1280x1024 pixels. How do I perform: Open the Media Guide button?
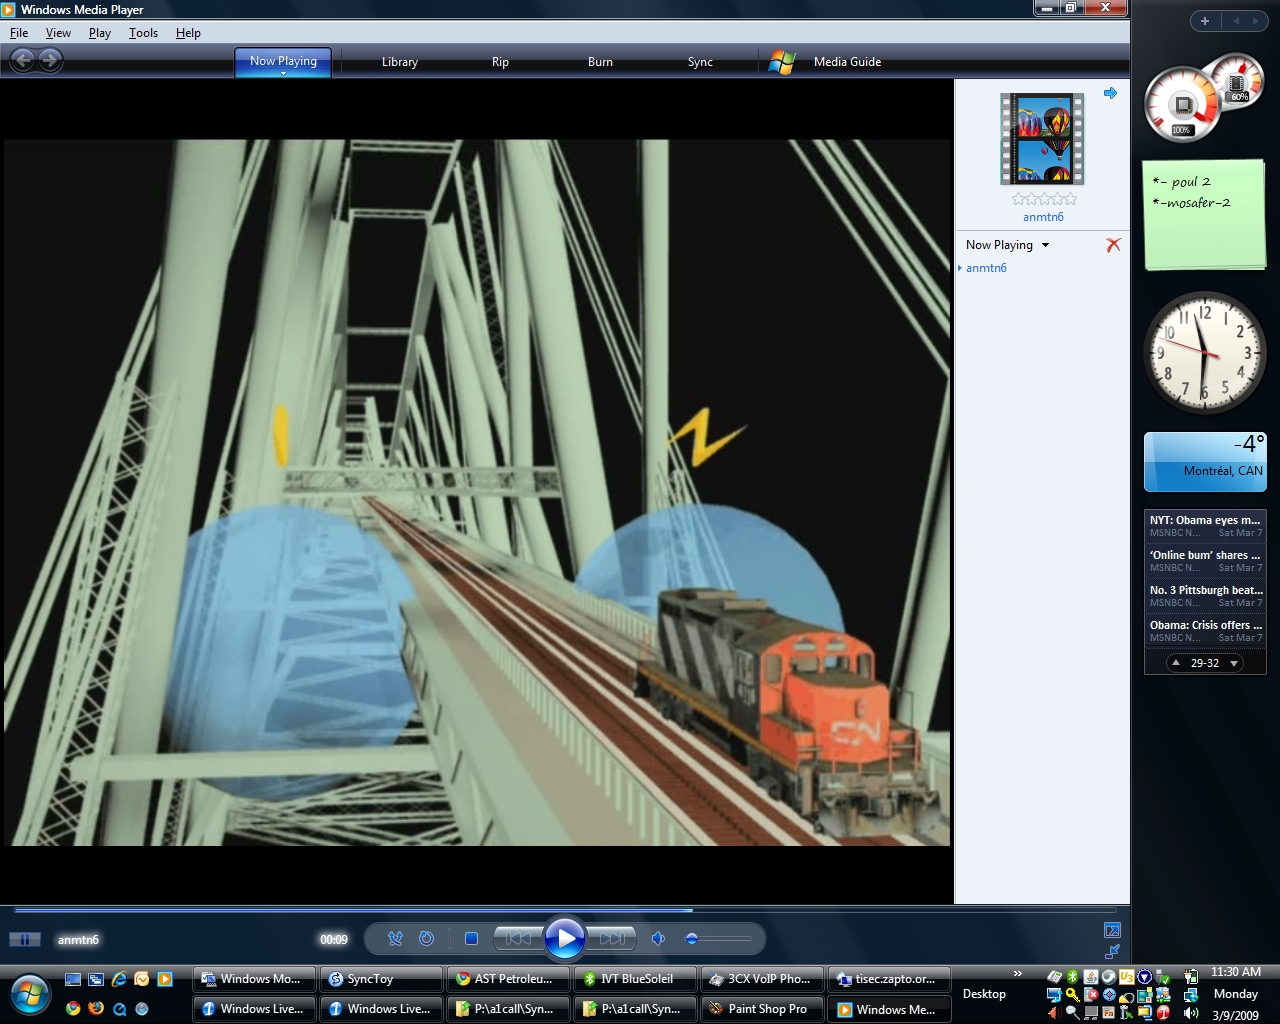point(846,62)
